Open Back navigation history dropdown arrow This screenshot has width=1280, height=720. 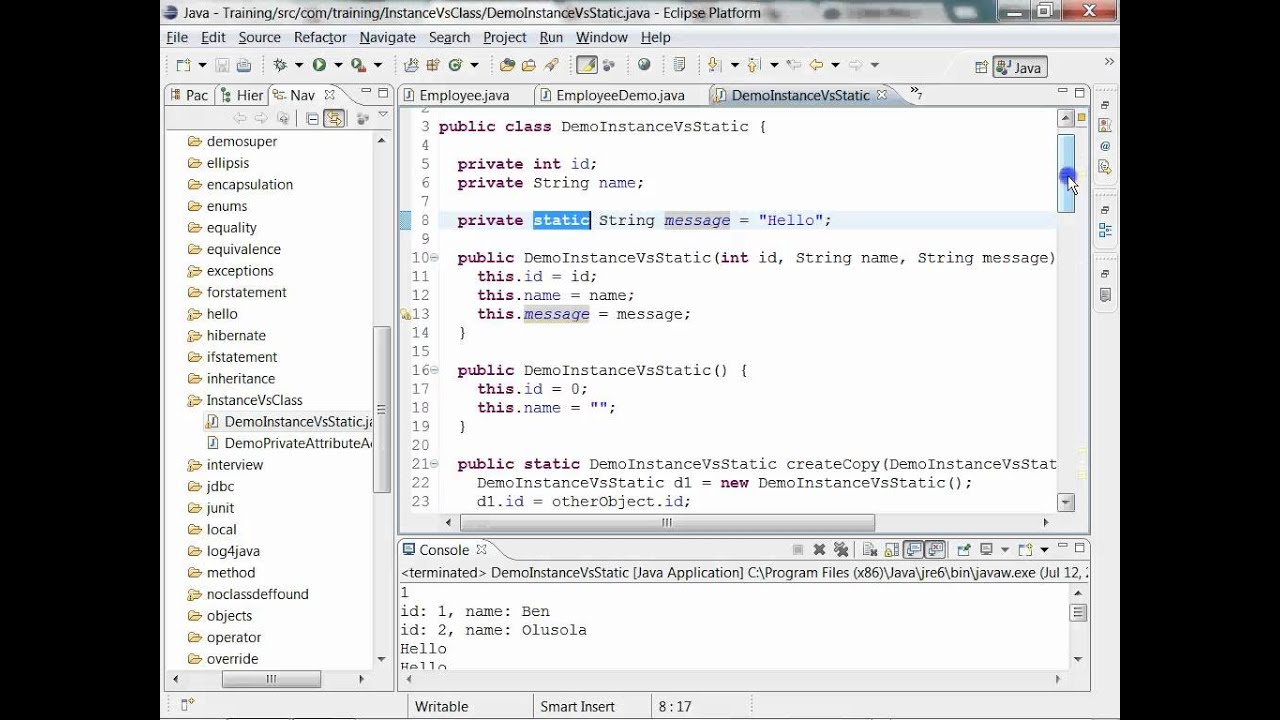(834, 65)
